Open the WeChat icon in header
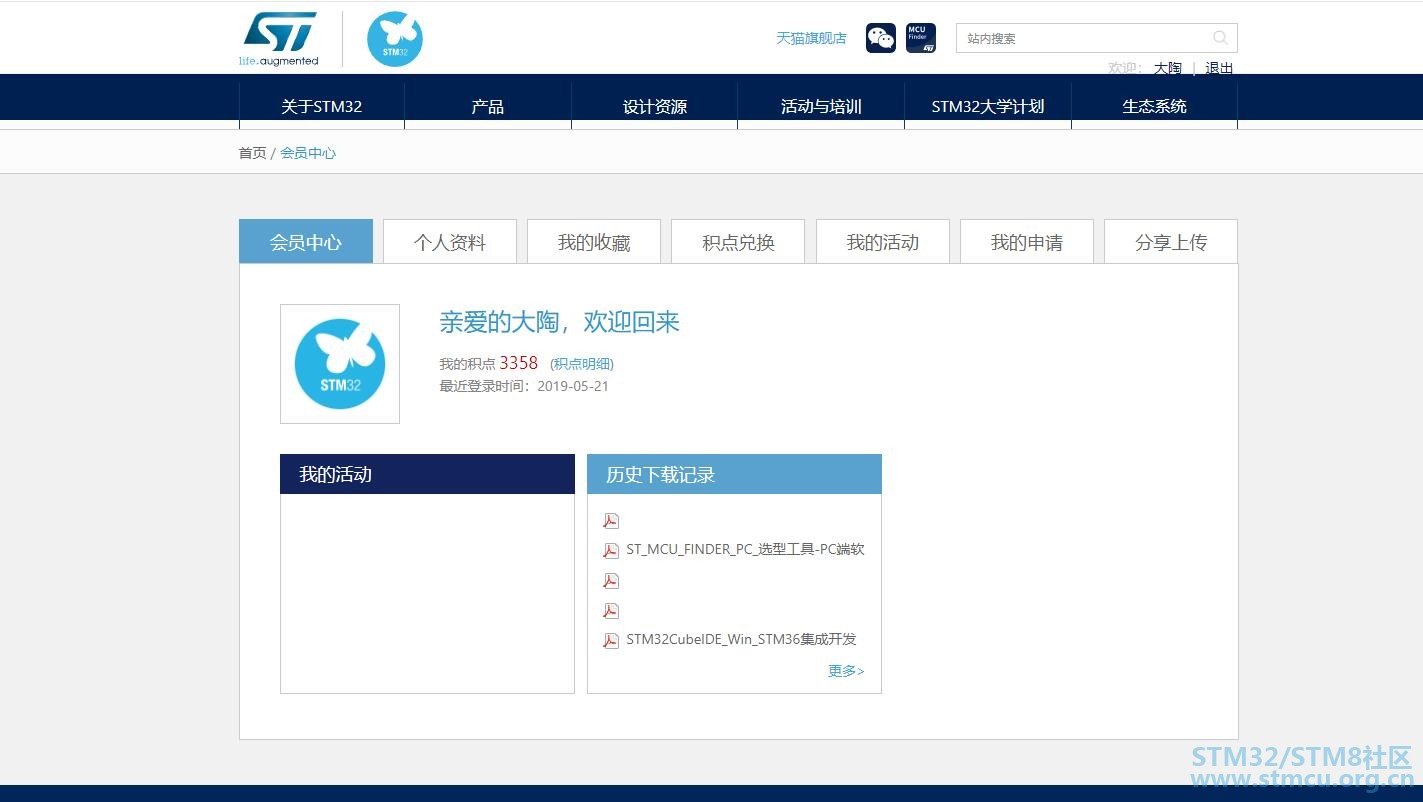The height and width of the screenshot is (802, 1423). pyautogui.click(x=881, y=38)
